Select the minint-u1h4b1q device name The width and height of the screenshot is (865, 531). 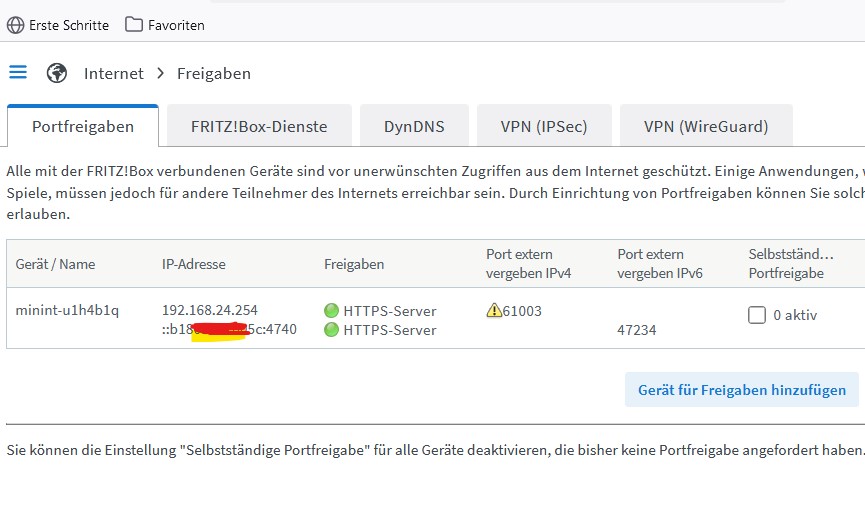67,311
